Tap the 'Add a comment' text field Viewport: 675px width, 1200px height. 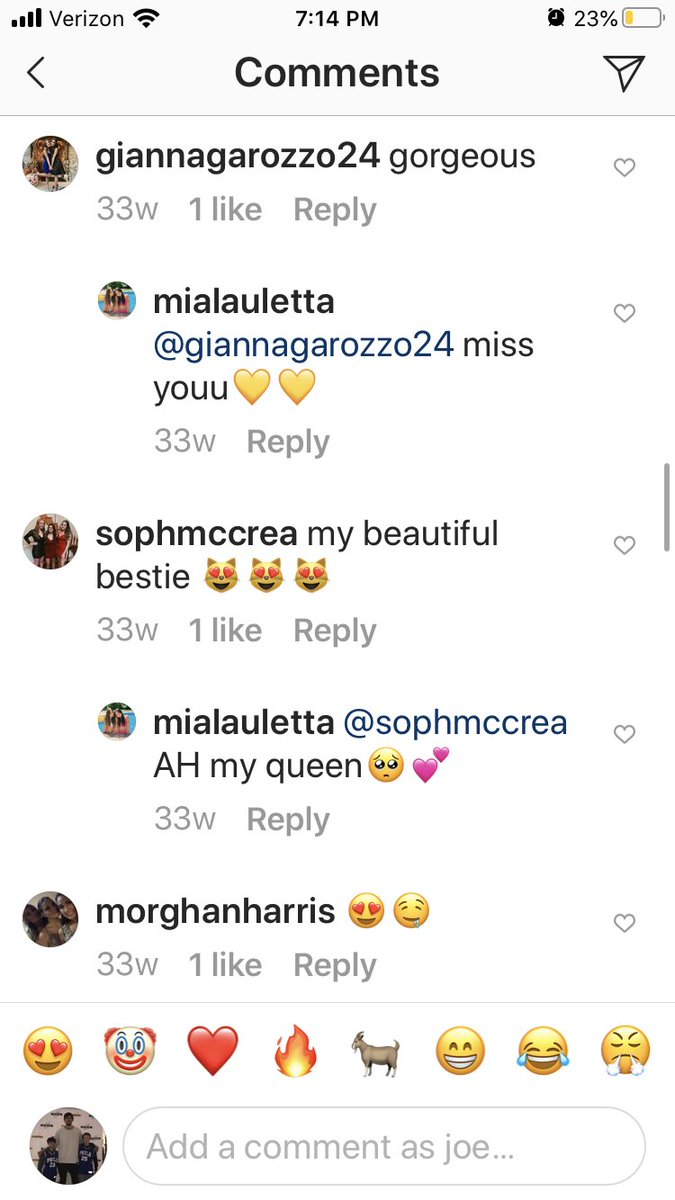point(384,1146)
